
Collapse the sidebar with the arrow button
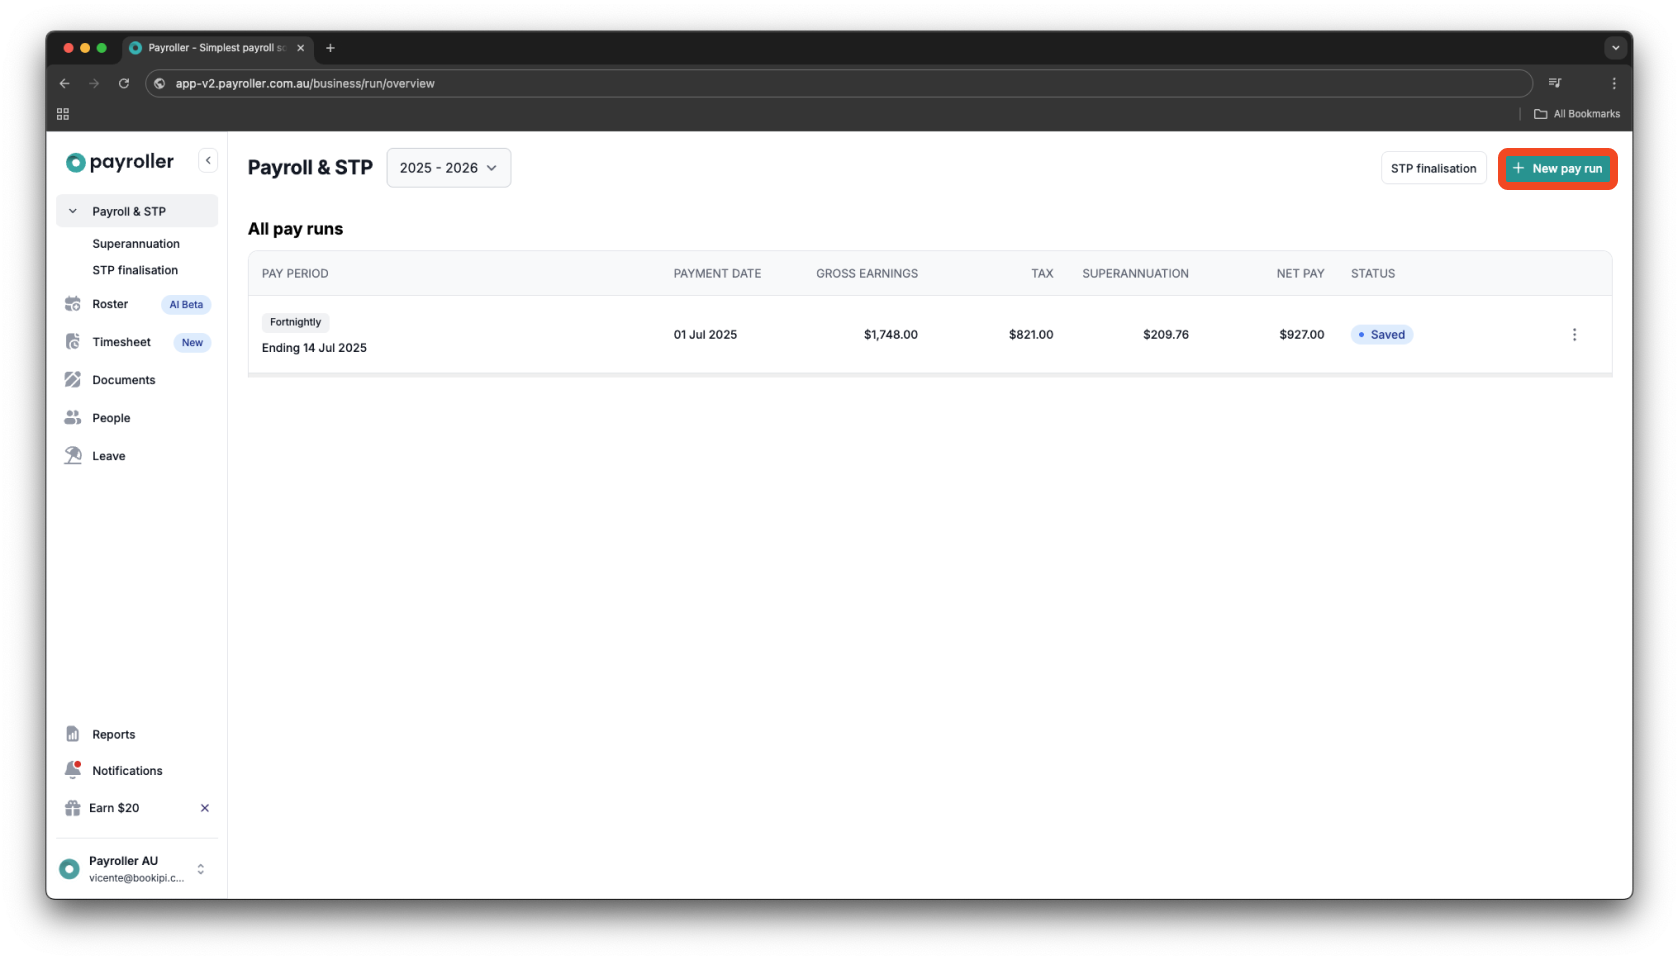coord(207,160)
